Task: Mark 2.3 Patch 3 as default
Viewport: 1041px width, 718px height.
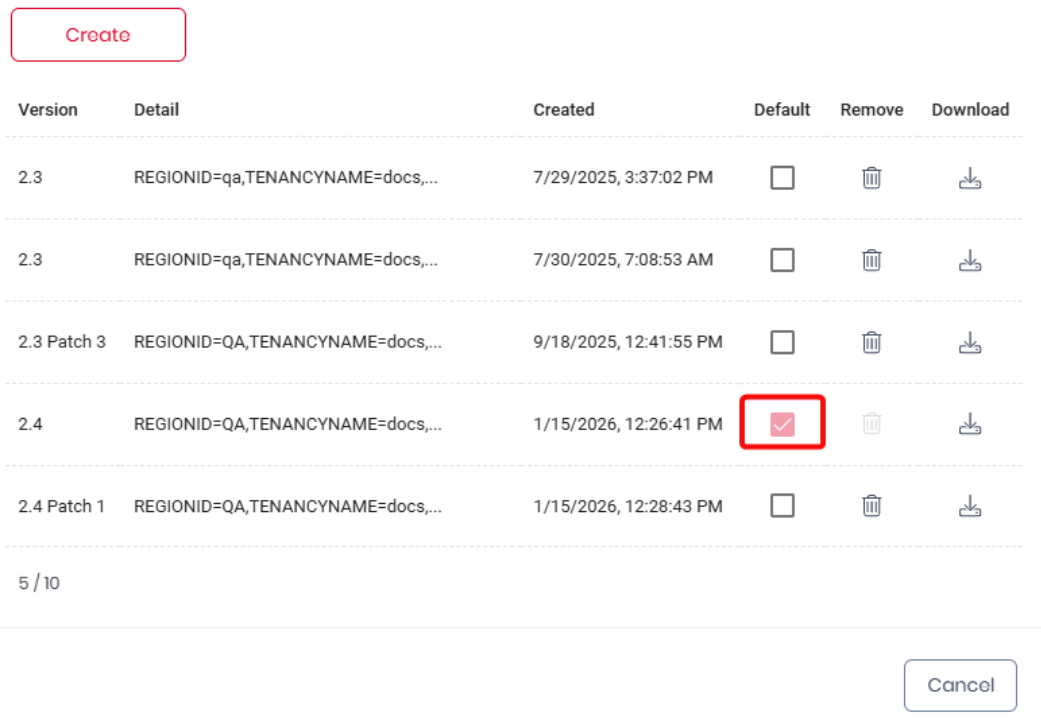Action: point(782,342)
